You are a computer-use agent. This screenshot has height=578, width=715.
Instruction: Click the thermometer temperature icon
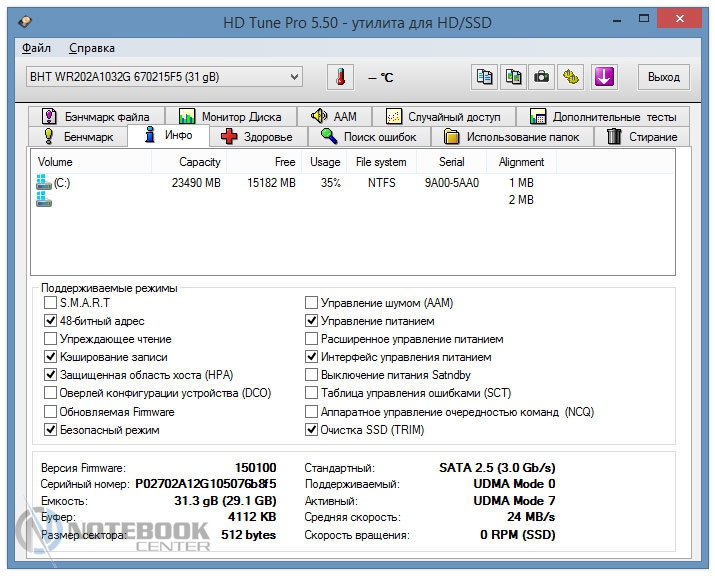pyautogui.click(x=341, y=77)
